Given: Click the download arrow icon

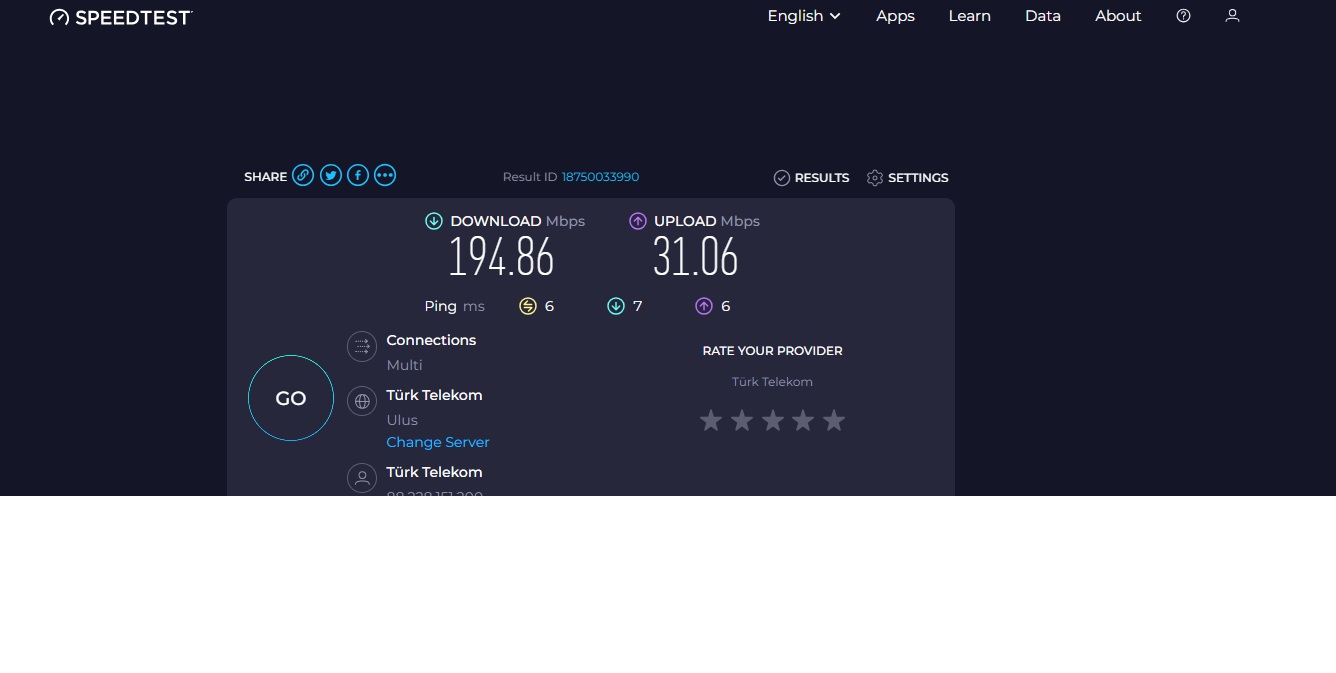Looking at the screenshot, I should click(434, 221).
